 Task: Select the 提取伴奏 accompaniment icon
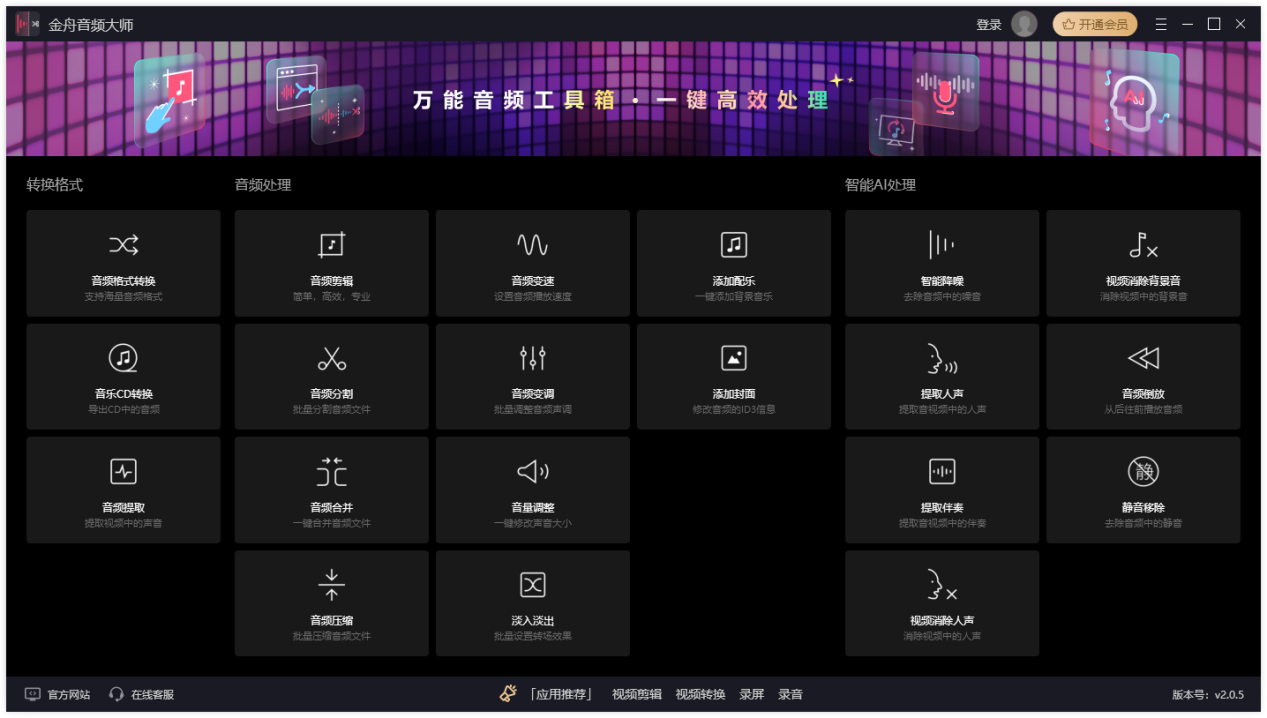point(941,472)
